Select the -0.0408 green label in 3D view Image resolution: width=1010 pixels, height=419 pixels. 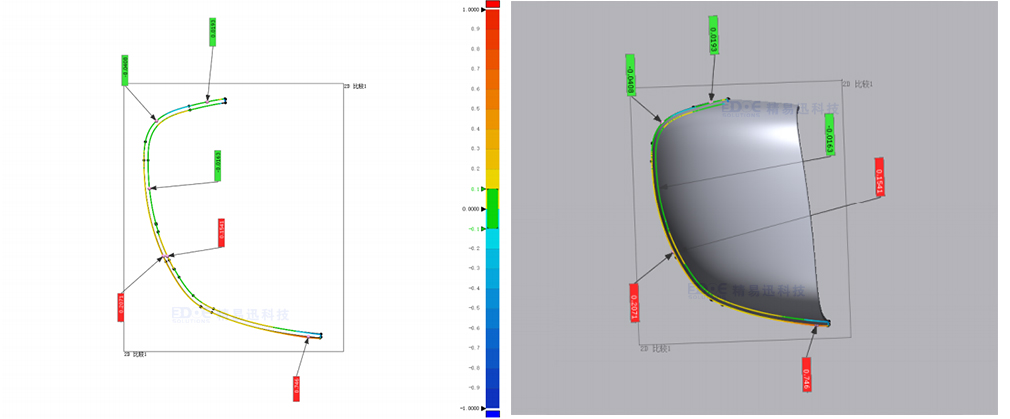point(630,74)
